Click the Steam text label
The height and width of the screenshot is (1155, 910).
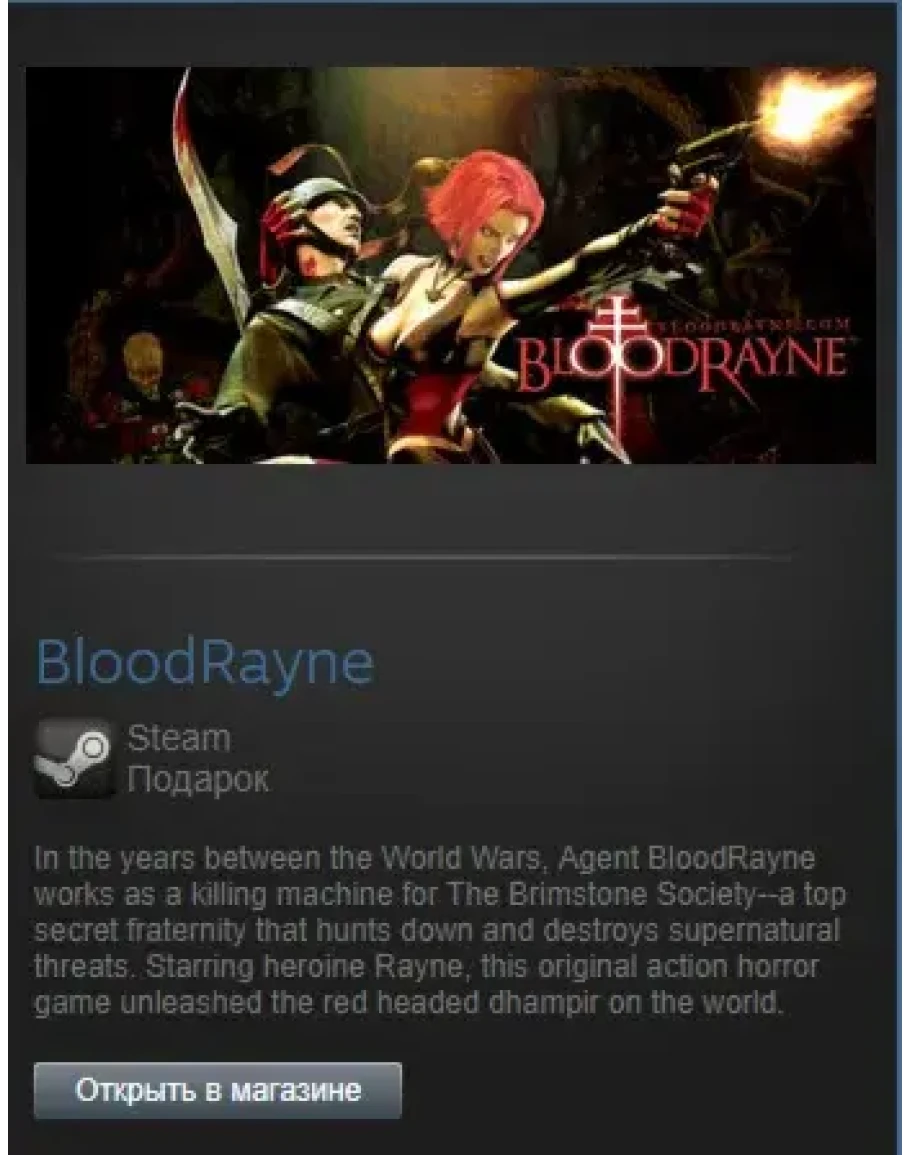179,738
